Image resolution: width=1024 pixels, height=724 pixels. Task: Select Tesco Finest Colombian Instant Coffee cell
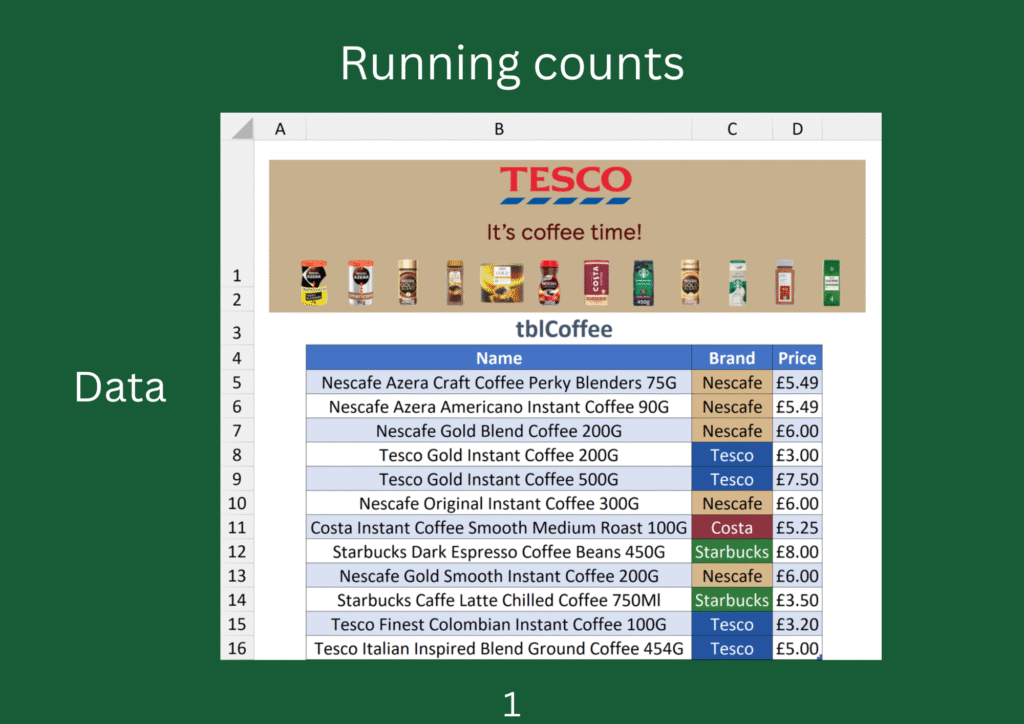pyautogui.click(x=498, y=625)
